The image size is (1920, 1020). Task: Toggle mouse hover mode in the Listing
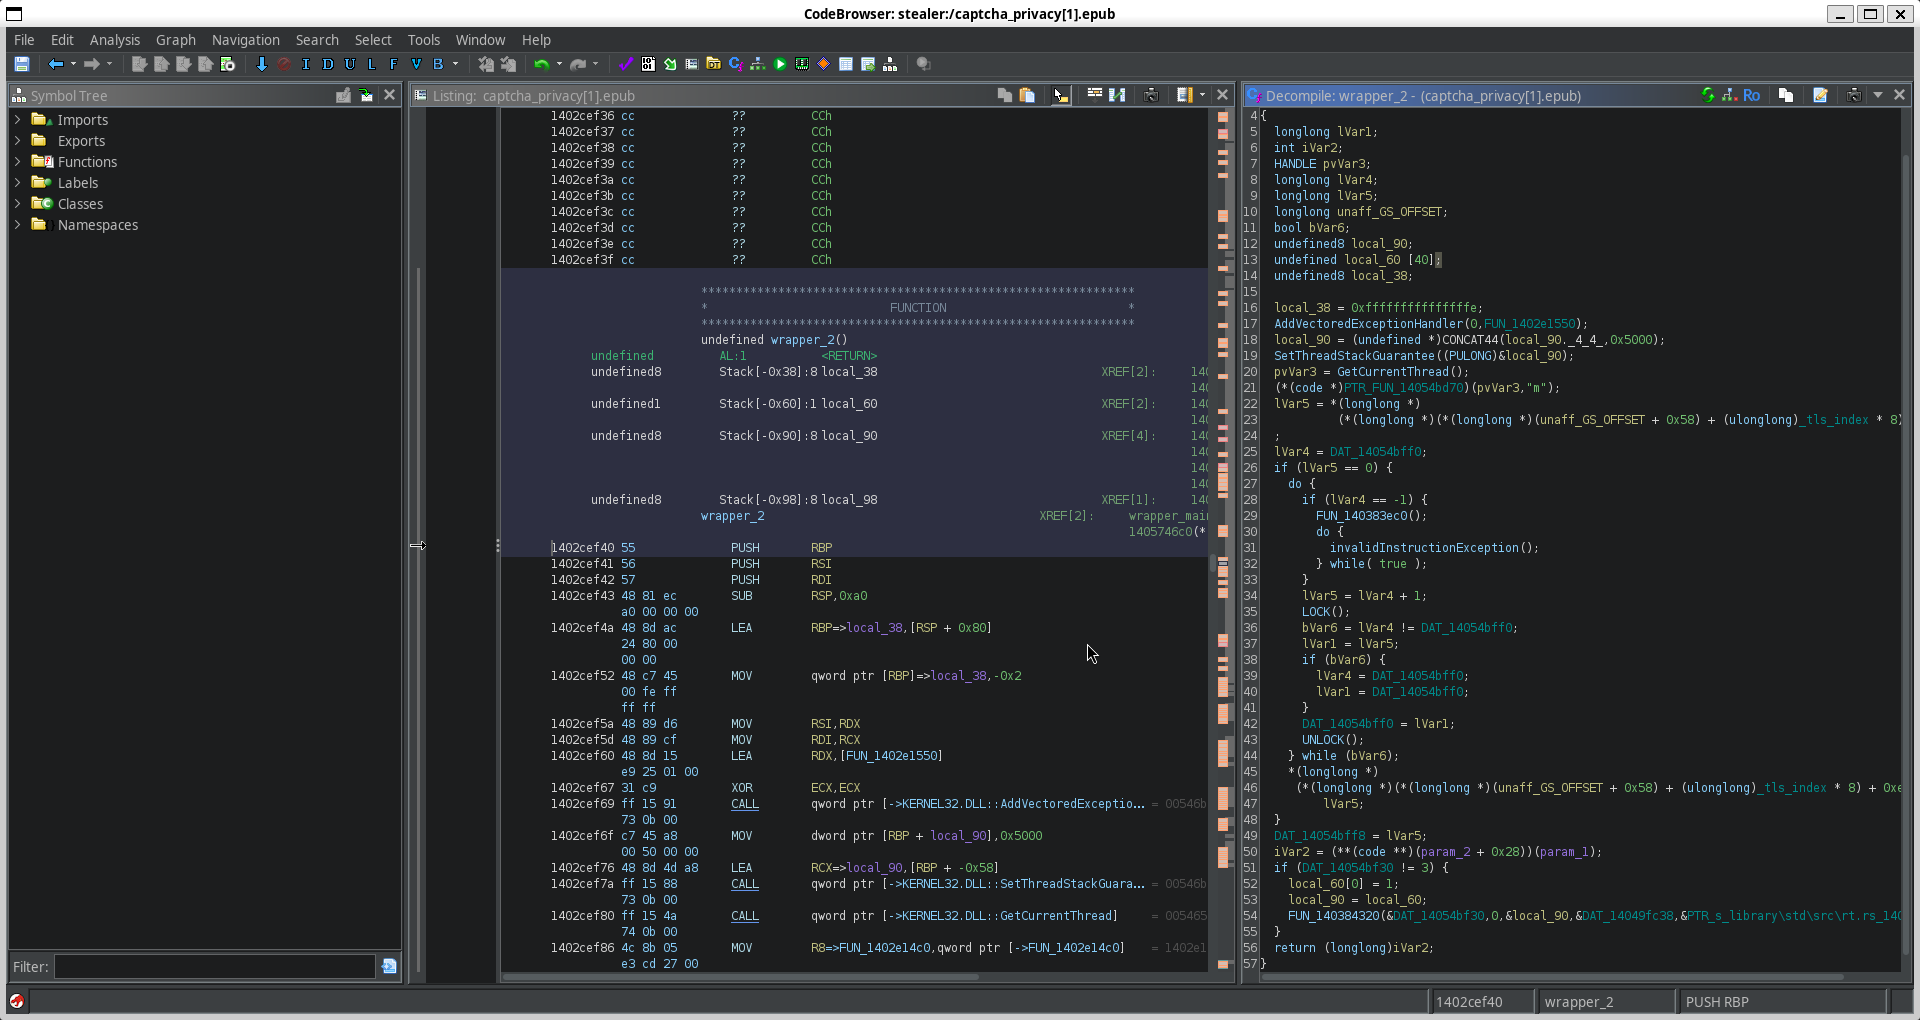[1061, 95]
